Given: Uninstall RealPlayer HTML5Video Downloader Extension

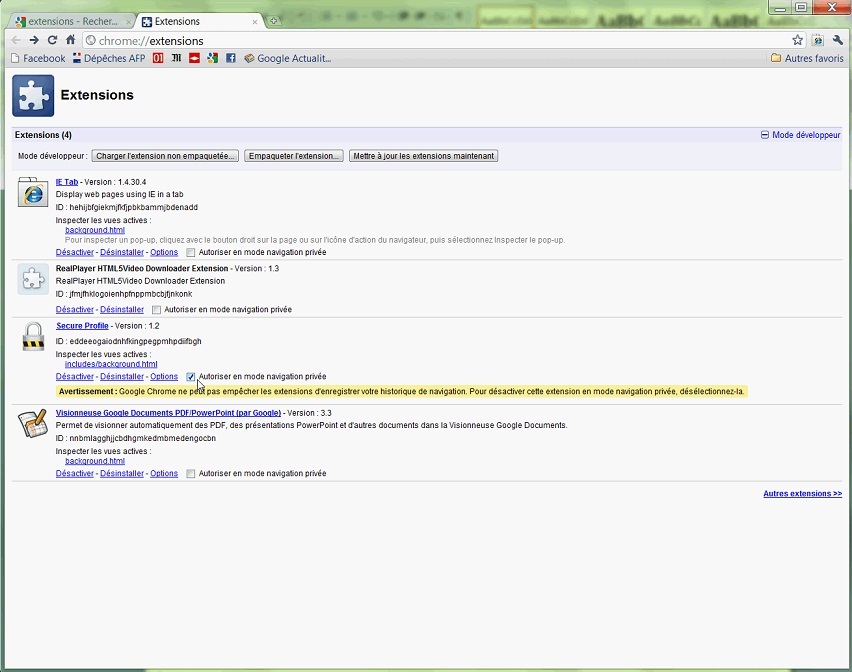Looking at the screenshot, I should pos(122,309).
